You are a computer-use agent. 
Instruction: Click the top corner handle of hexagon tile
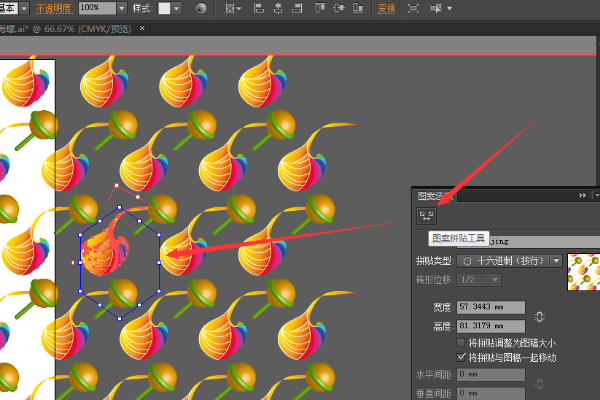tap(119, 207)
